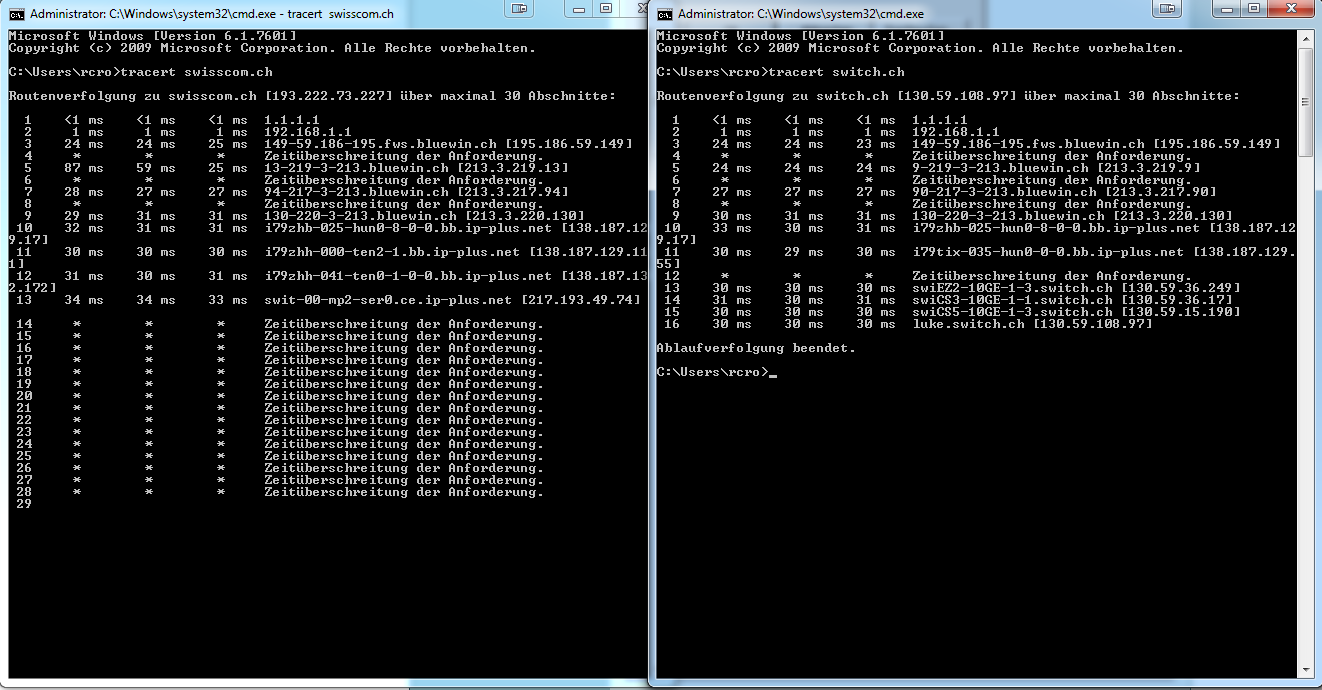Click the scroll up arrow in the right console
This screenshot has width=1322, height=690.
[x=1305, y=39]
